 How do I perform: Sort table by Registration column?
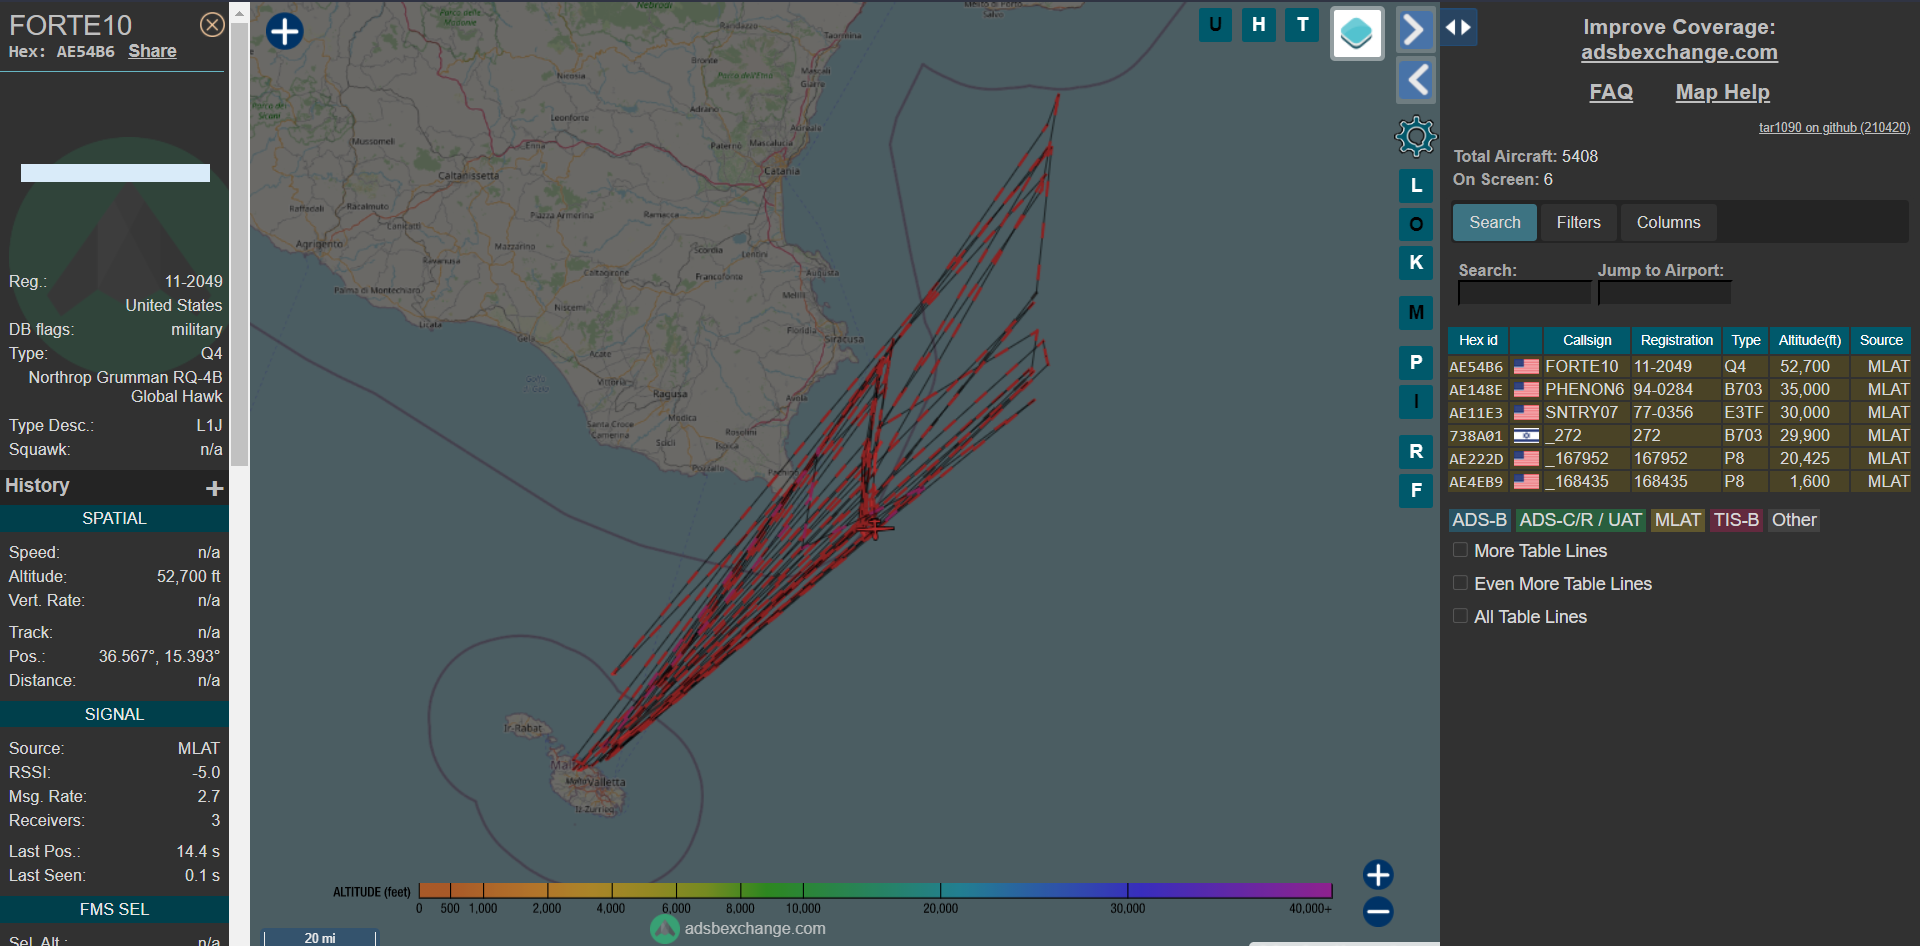coord(1676,340)
